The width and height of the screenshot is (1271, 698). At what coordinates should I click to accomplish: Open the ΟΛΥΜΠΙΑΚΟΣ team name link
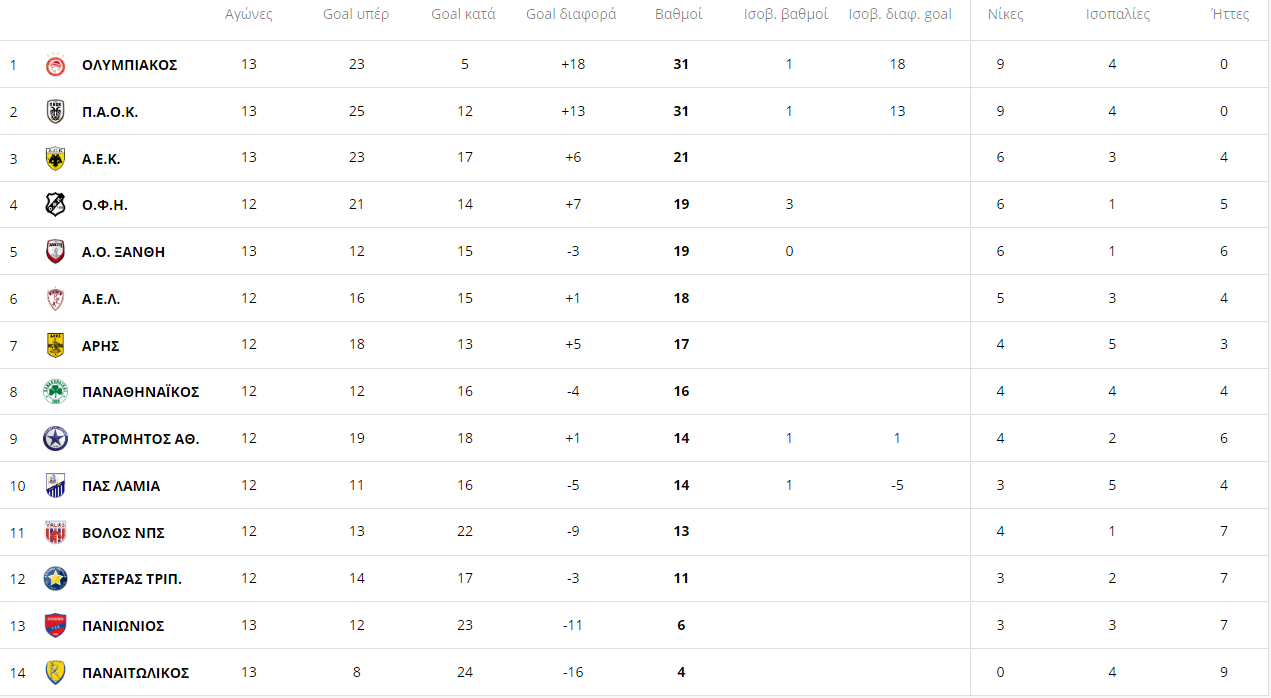tap(129, 65)
